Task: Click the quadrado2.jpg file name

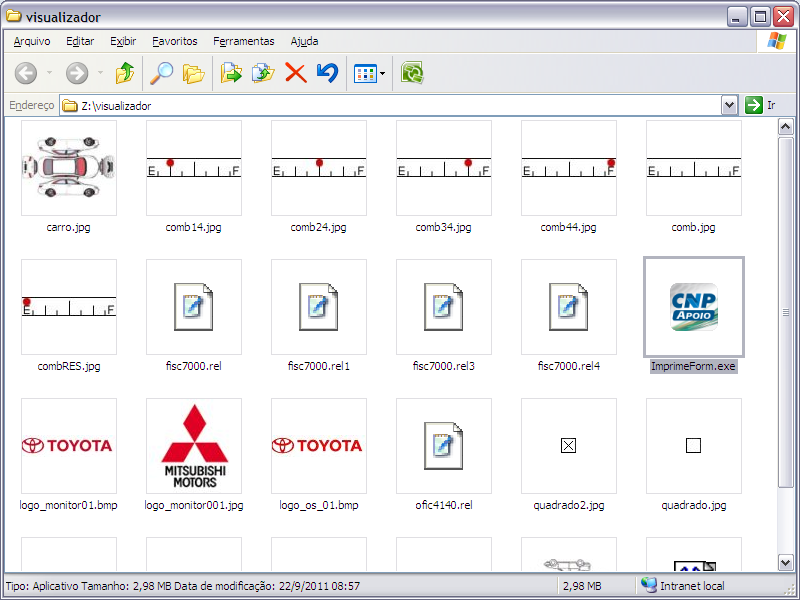Action: [569, 506]
